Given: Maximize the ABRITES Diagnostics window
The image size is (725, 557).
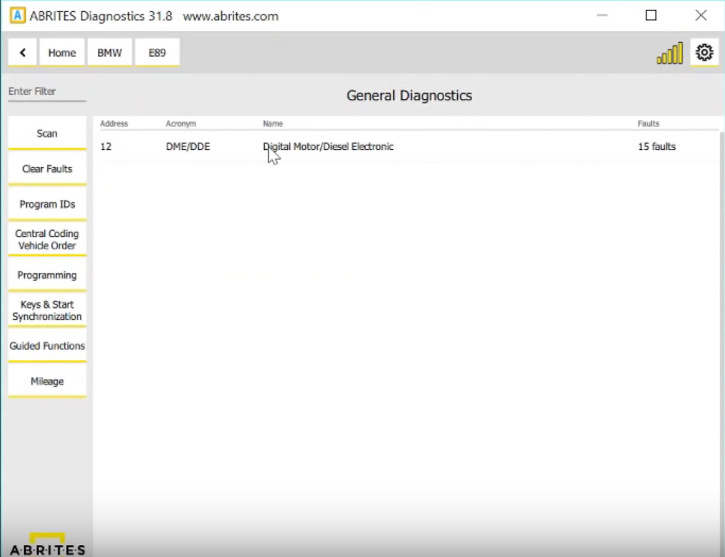Looking at the screenshot, I should click(651, 15).
